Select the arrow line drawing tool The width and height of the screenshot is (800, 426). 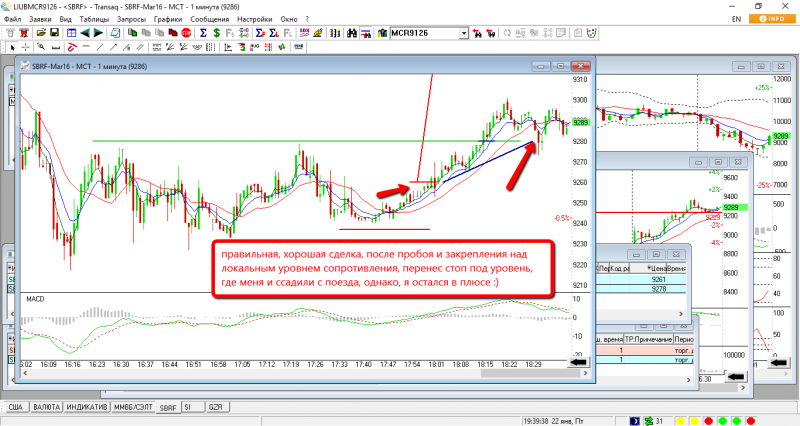[x=113, y=47]
